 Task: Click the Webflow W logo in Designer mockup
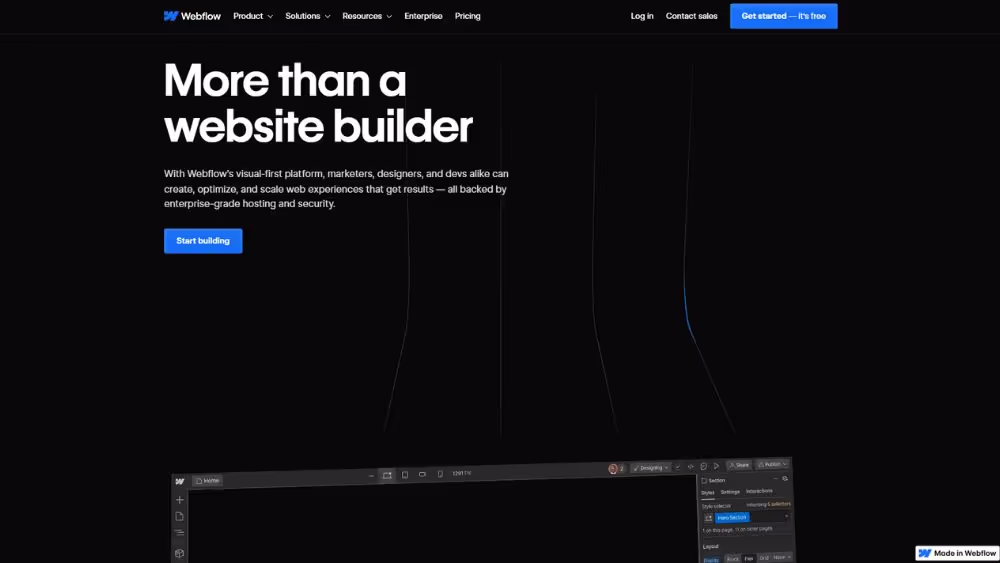click(180, 481)
